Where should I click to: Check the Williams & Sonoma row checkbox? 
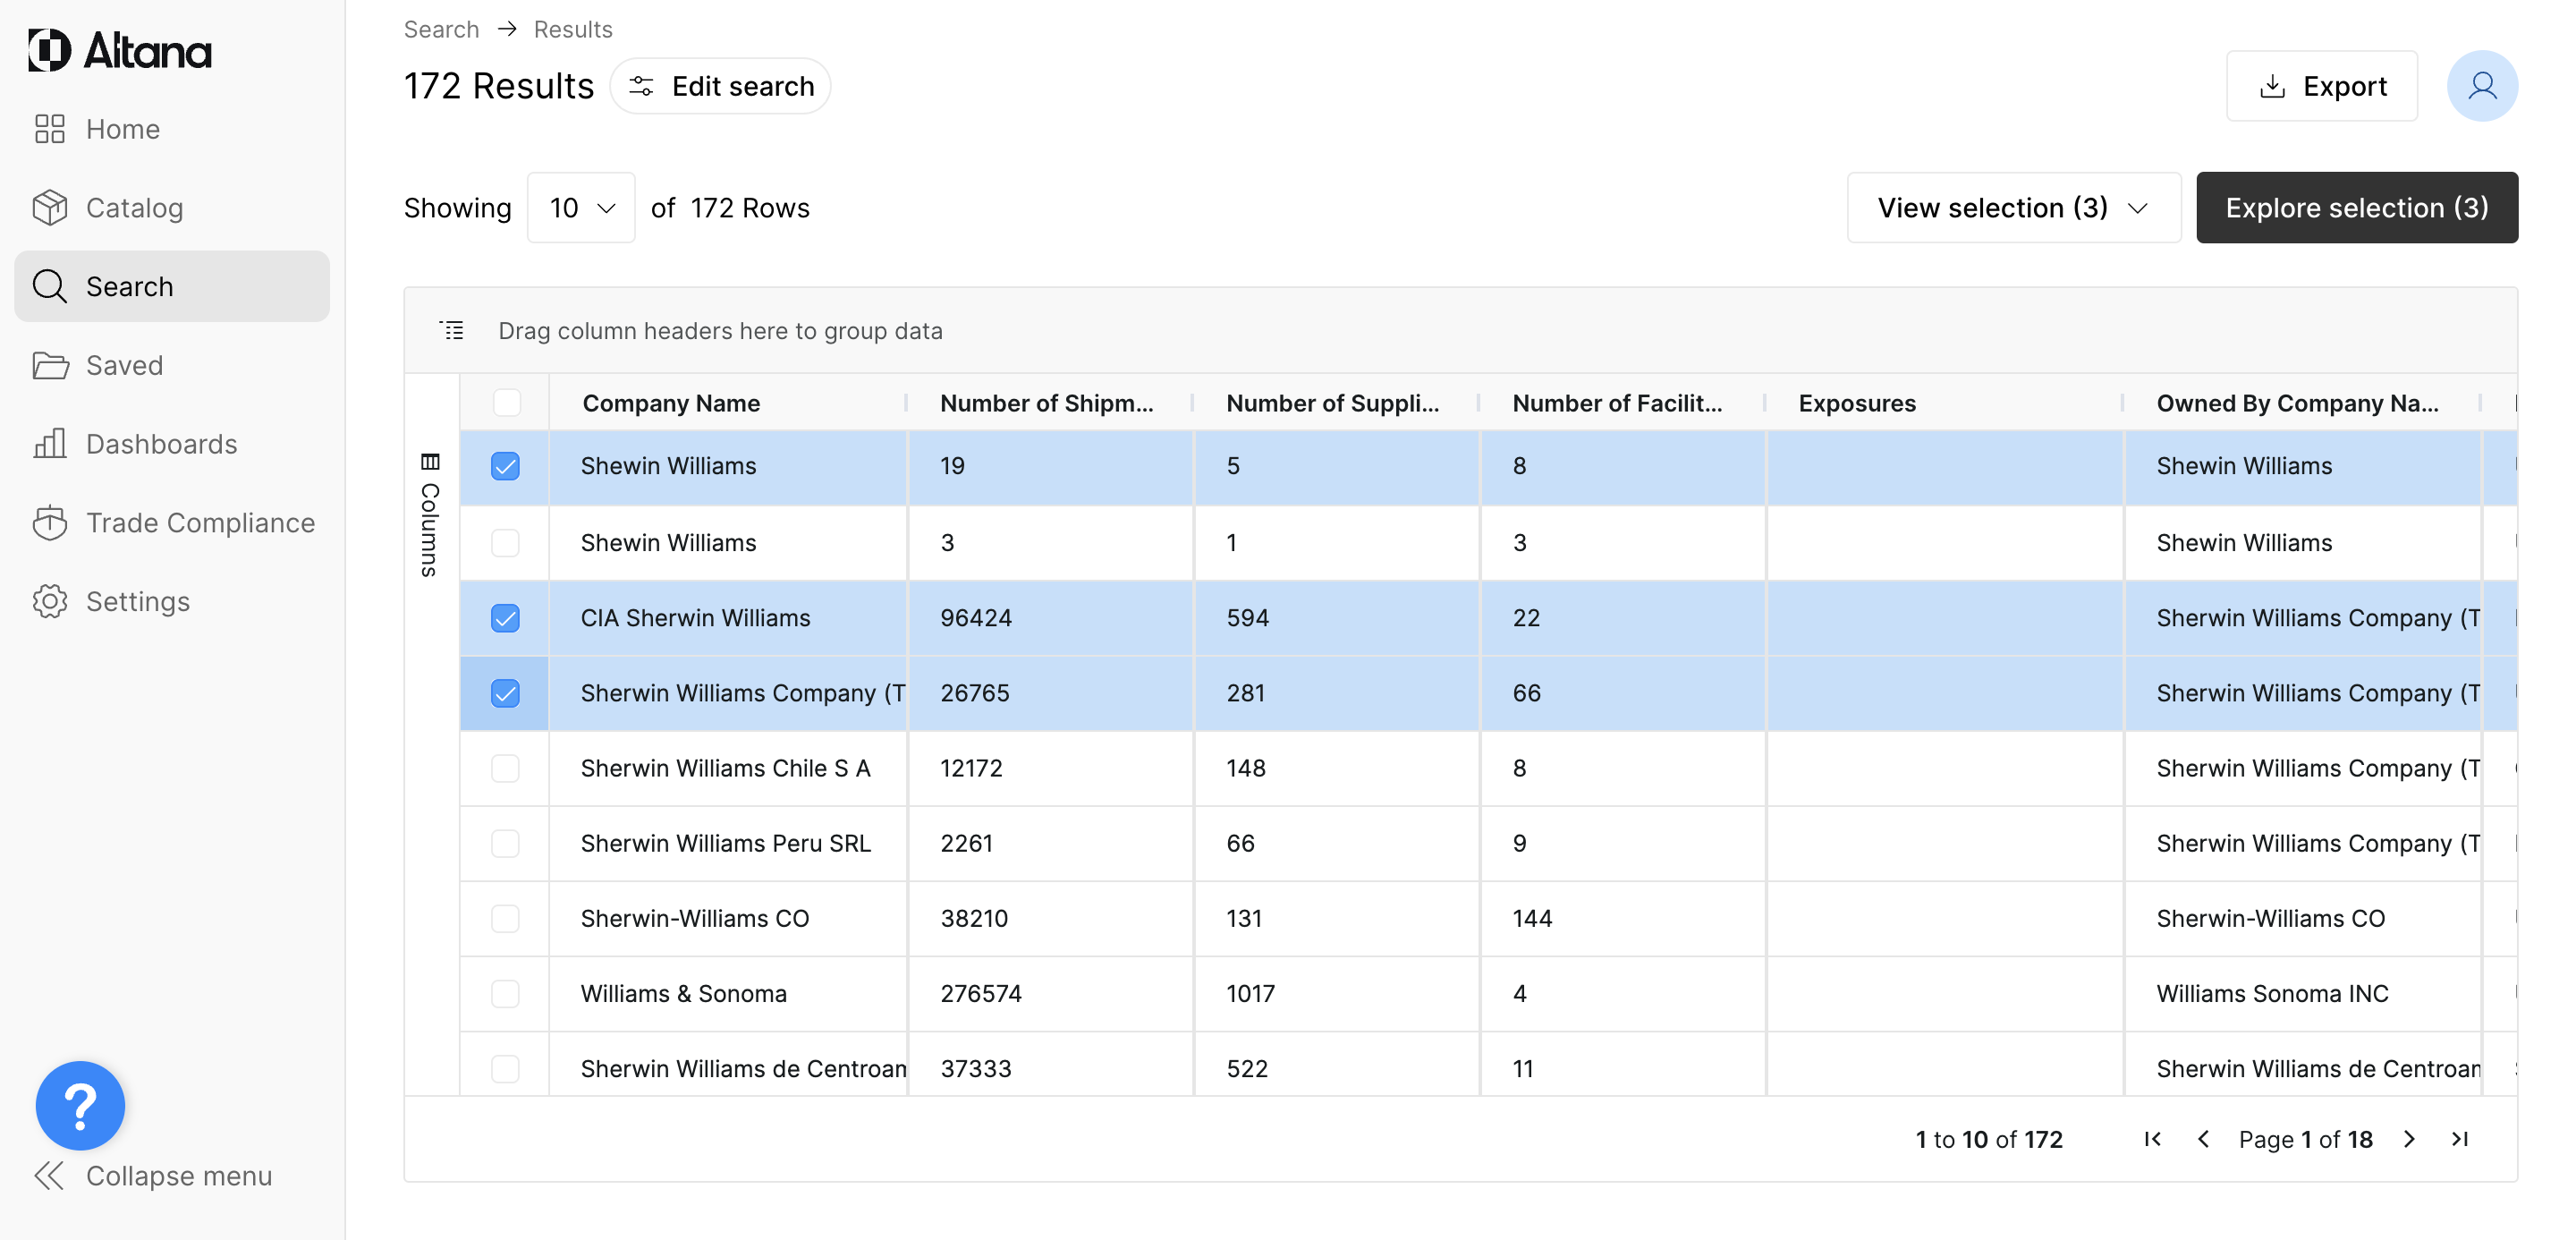click(505, 993)
